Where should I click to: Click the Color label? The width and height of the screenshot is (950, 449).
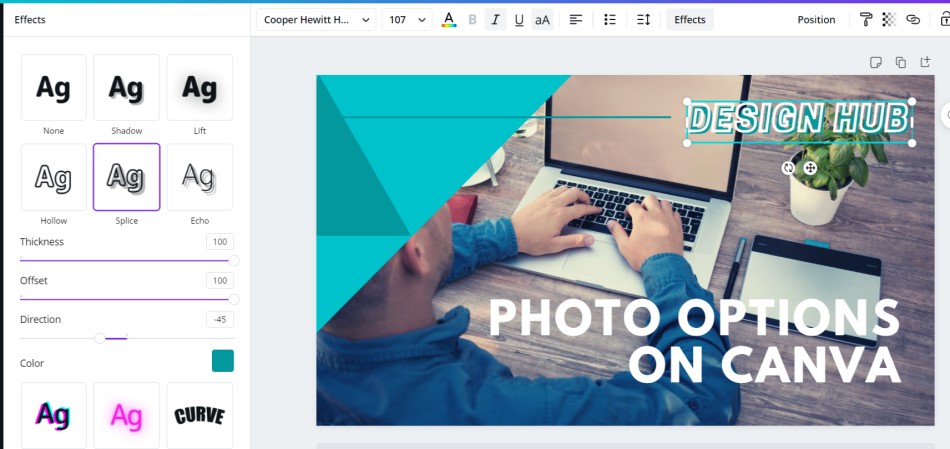click(x=32, y=363)
